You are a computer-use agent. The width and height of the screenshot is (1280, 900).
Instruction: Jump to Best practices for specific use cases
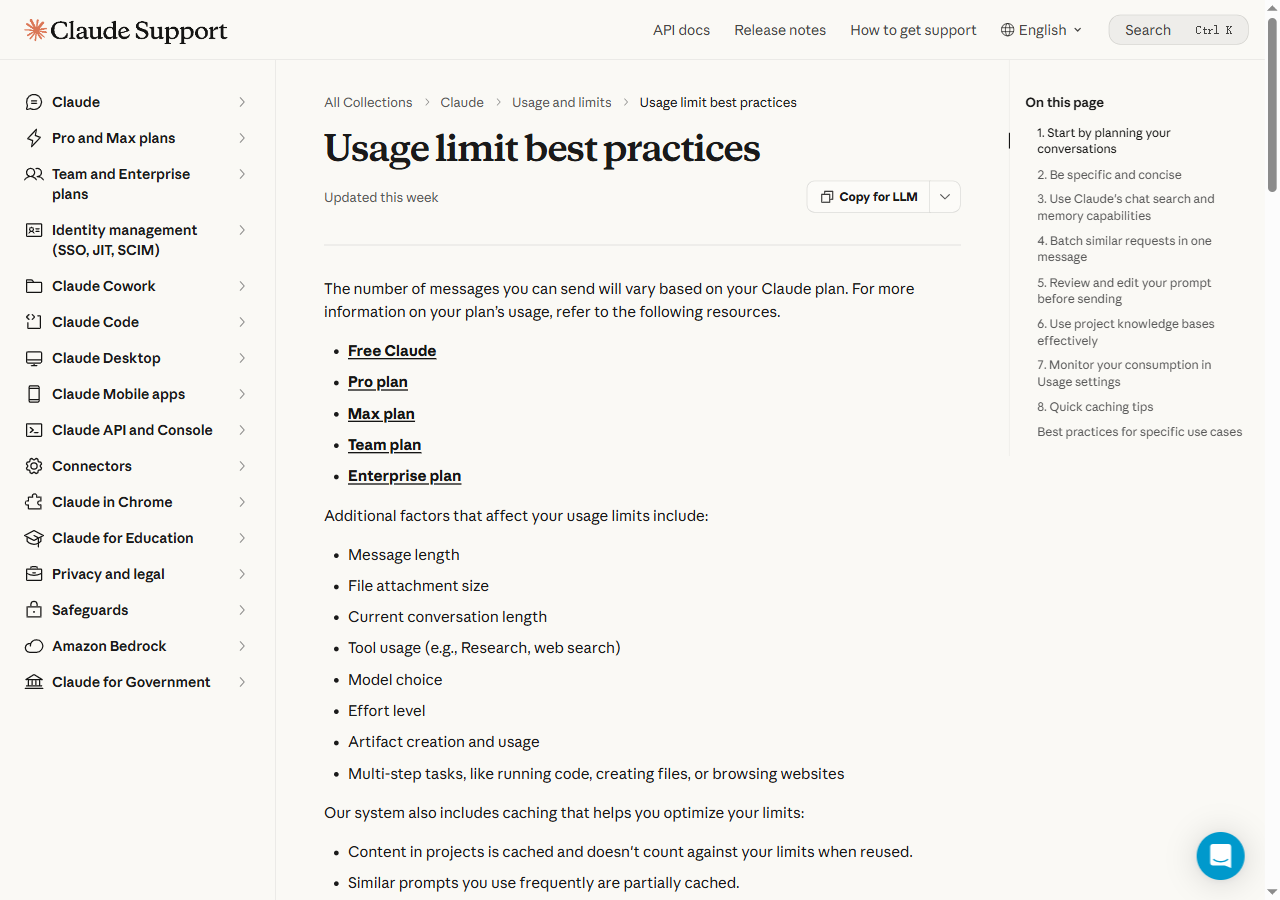click(x=1140, y=432)
